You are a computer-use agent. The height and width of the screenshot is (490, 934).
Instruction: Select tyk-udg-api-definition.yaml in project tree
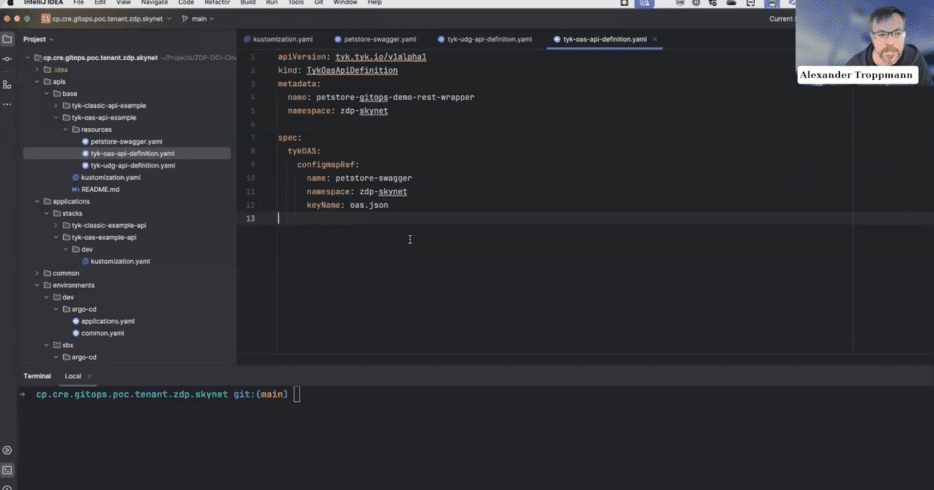pyautogui.click(x=133, y=166)
